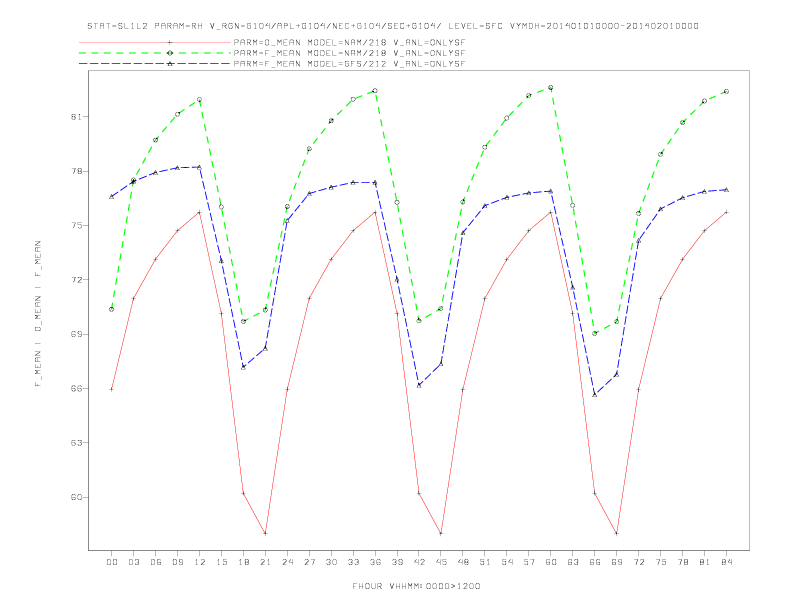Click the green dashed line sample in legend
Image resolution: width=792 pixels, height=612 pixels.
point(155,53)
